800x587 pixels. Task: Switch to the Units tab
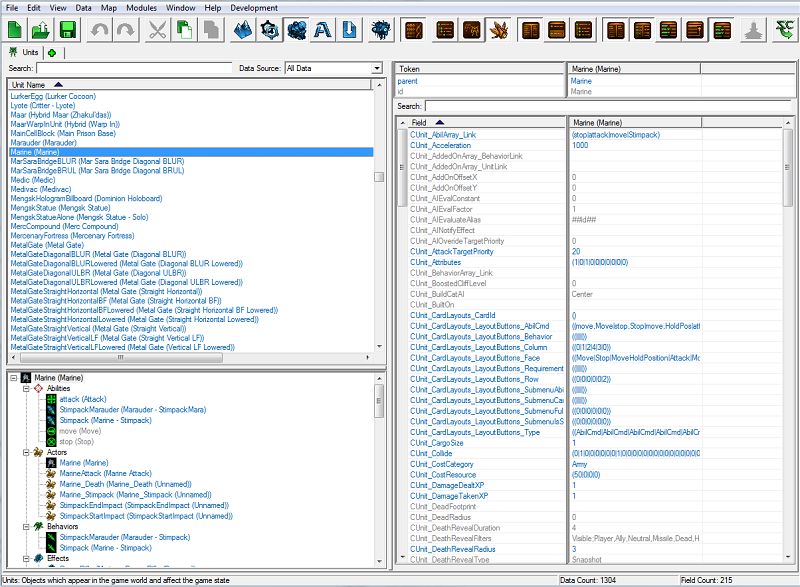click(24, 53)
